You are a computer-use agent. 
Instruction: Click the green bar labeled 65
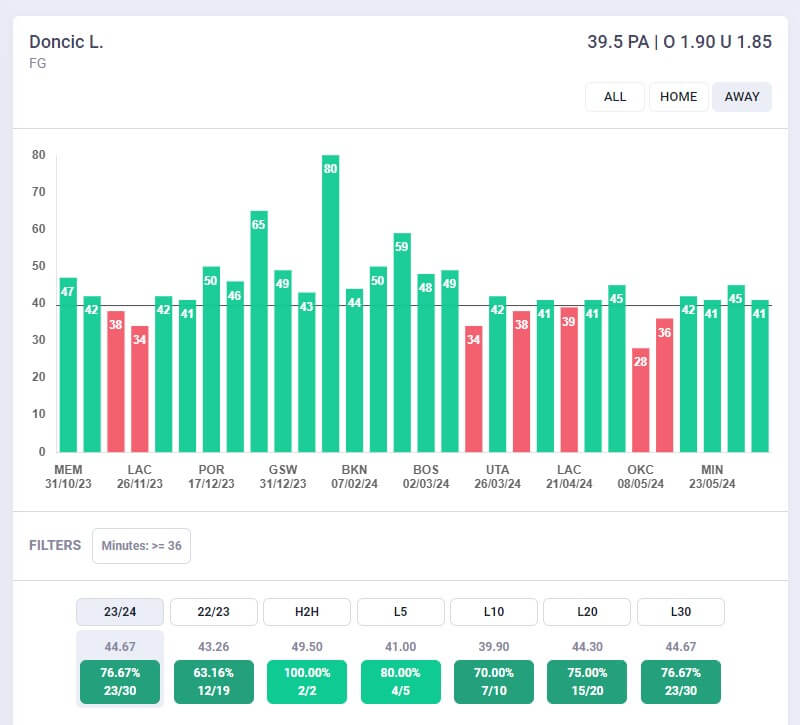pos(259,332)
